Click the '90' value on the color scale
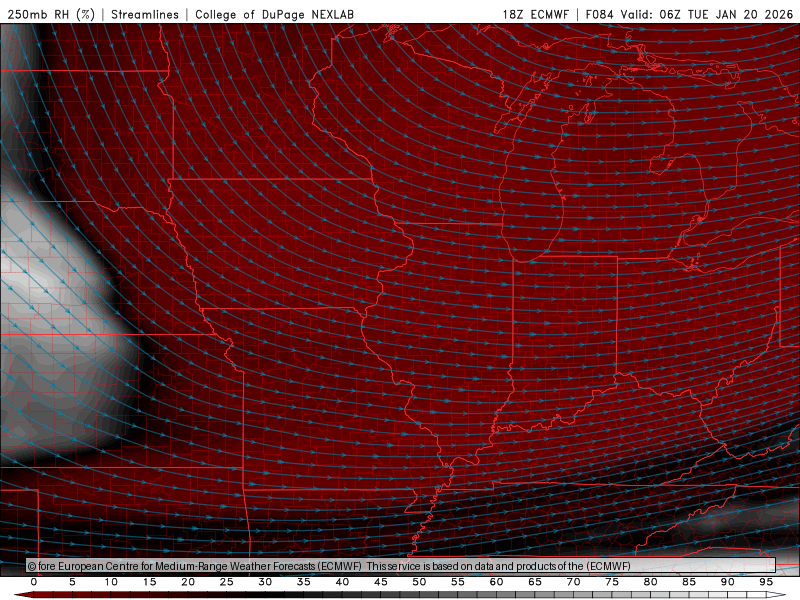Image resolution: width=800 pixels, height=600 pixels. [727, 582]
